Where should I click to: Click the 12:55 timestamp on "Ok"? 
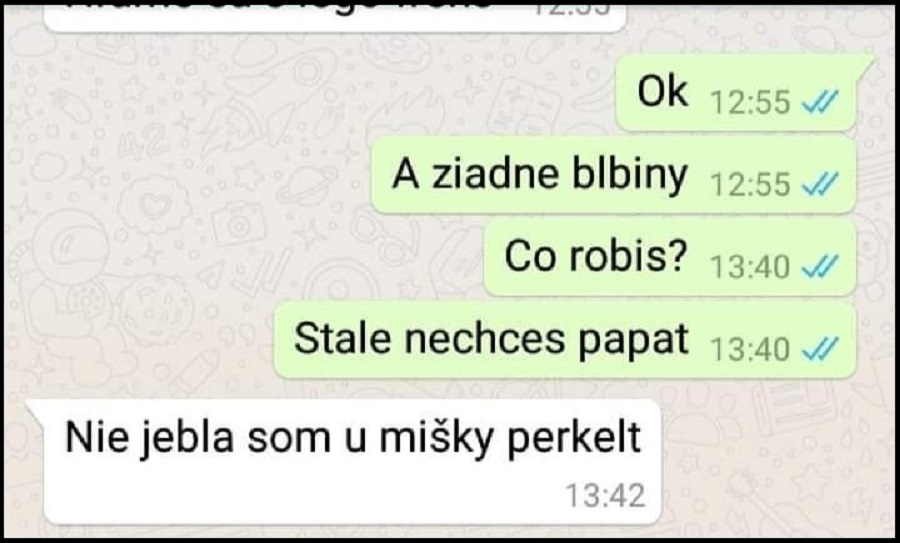[751, 102]
